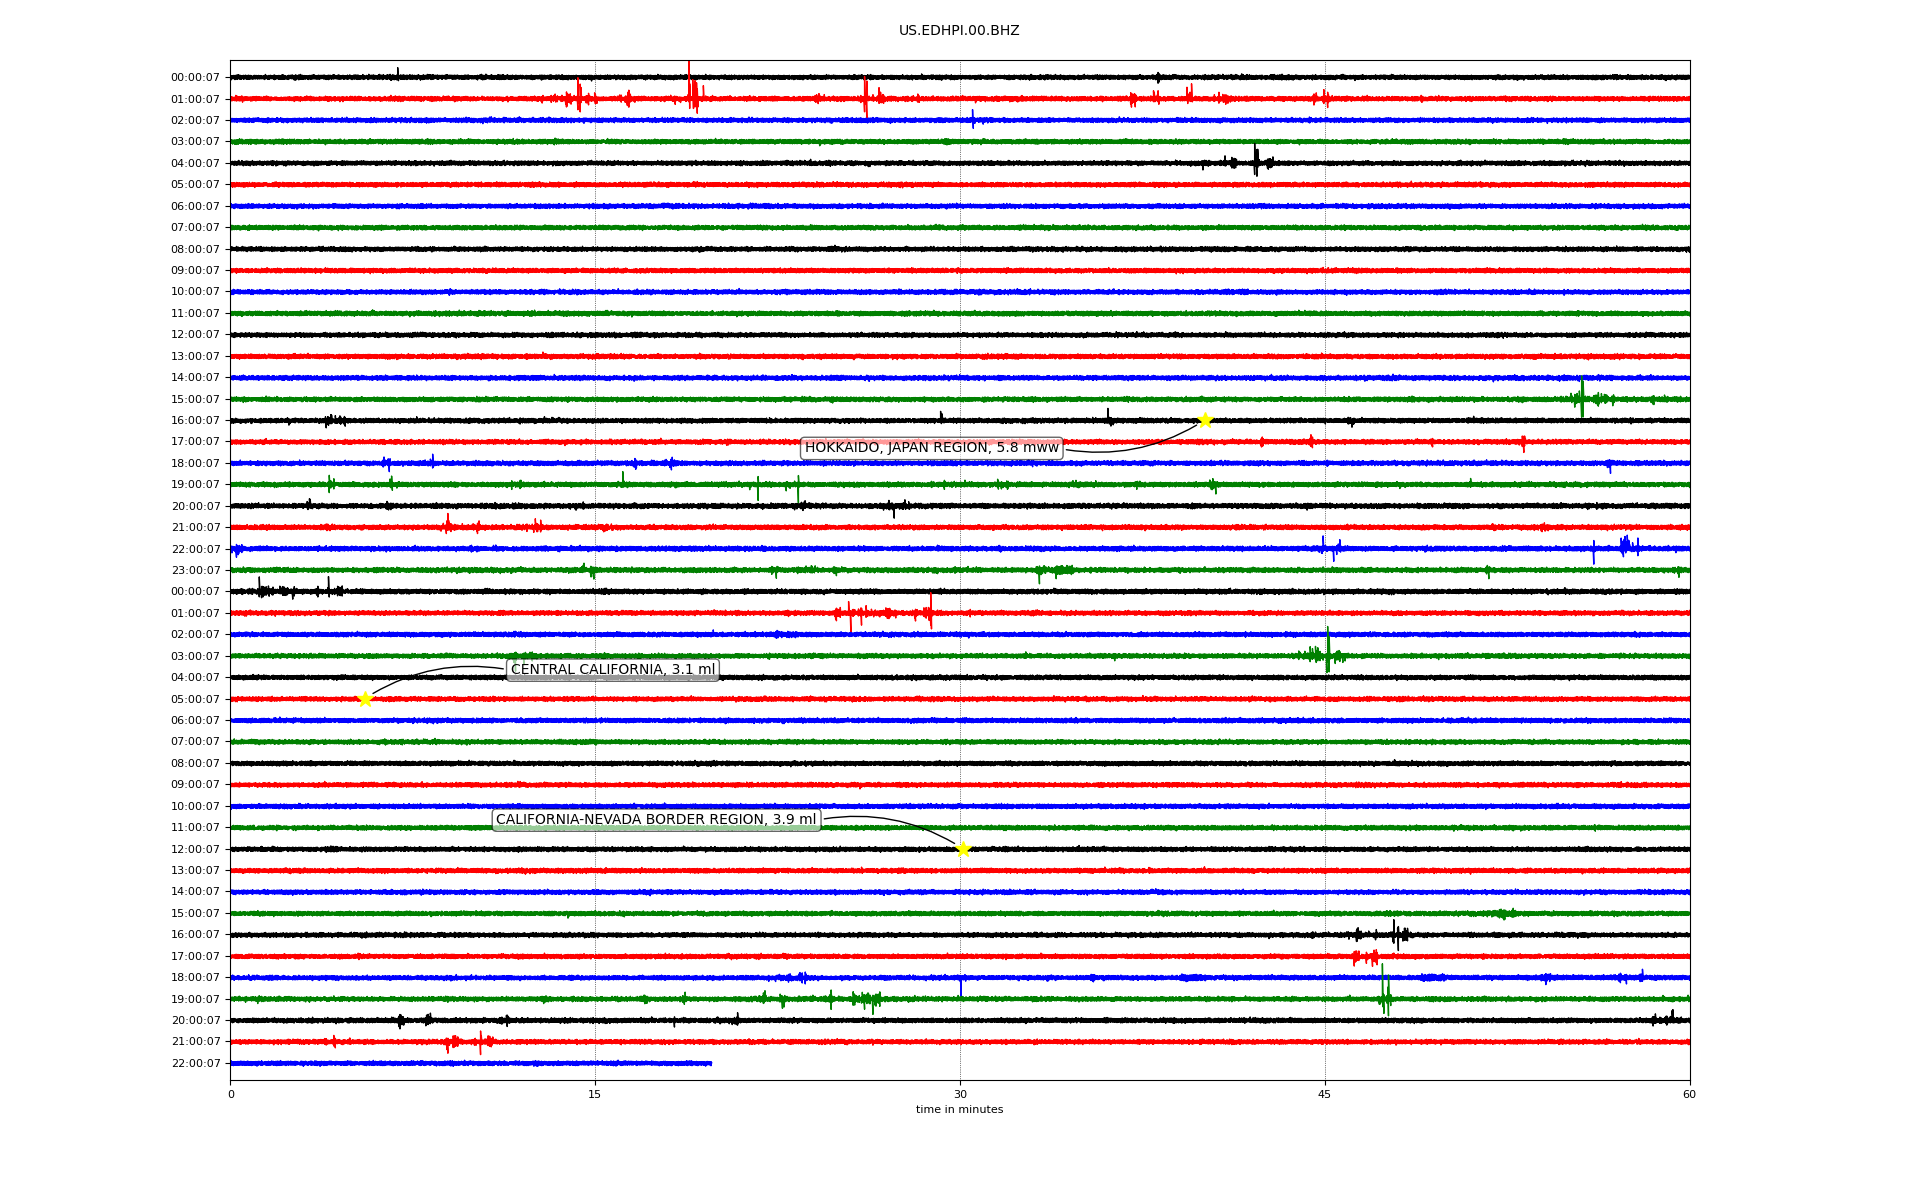
Task: Click the Central California star marker
Action: 365,699
